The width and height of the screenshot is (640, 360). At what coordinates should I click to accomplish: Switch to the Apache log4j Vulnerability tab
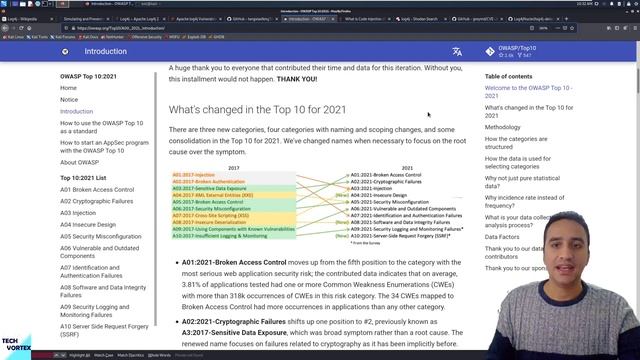(x=196, y=19)
